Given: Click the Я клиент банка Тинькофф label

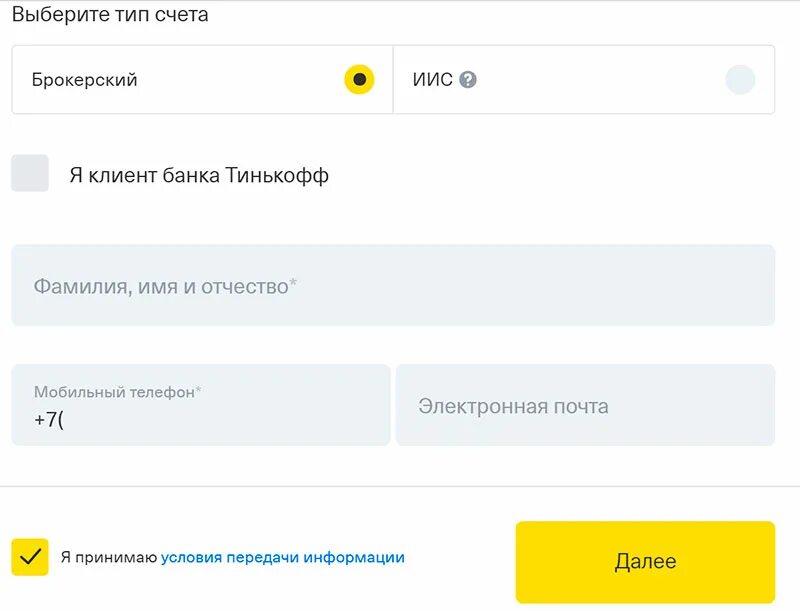Looking at the screenshot, I should (198, 176).
